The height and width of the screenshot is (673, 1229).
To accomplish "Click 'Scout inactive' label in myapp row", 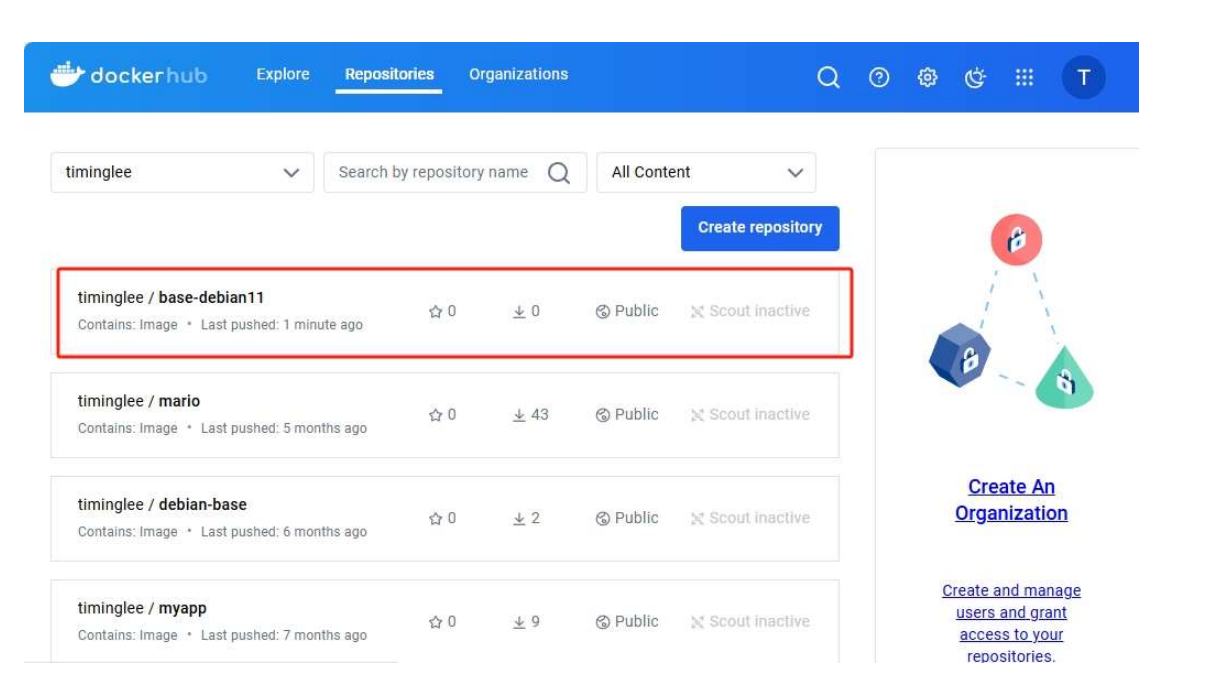I will coord(760,622).
